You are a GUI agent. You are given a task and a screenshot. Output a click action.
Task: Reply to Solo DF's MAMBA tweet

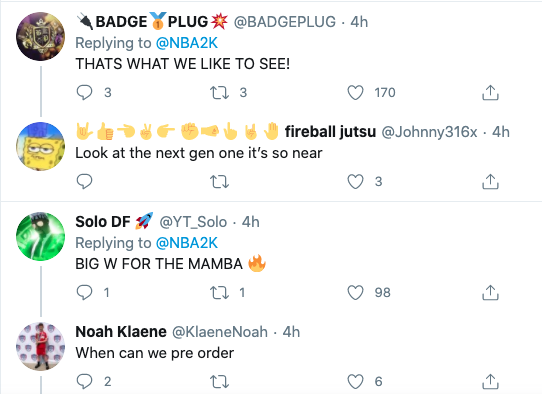click(84, 292)
